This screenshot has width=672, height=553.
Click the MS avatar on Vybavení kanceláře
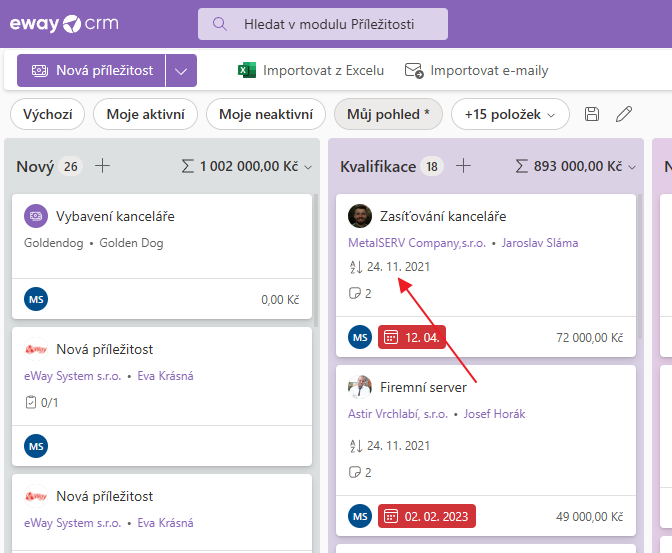click(36, 299)
